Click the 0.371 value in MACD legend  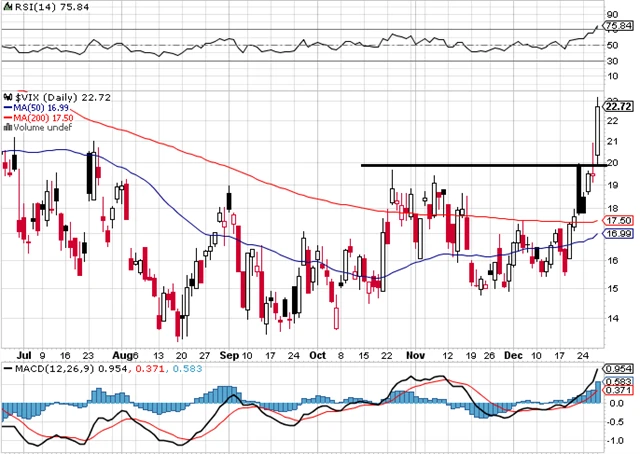click(x=149, y=369)
